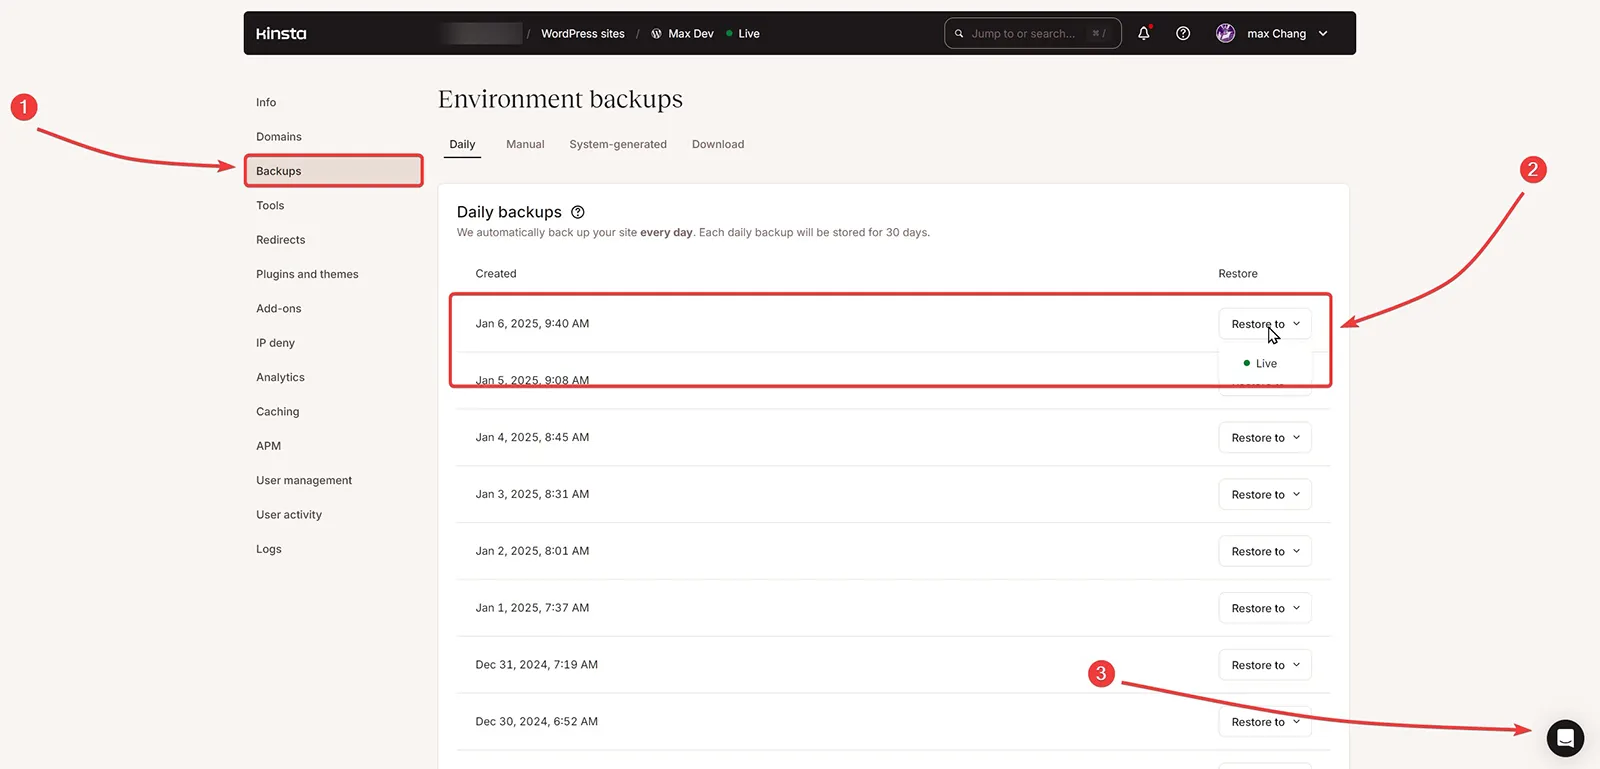Viewport: 1600px width, 769px height.
Task: Open Plugins and themes in the sidebar
Action: click(307, 274)
